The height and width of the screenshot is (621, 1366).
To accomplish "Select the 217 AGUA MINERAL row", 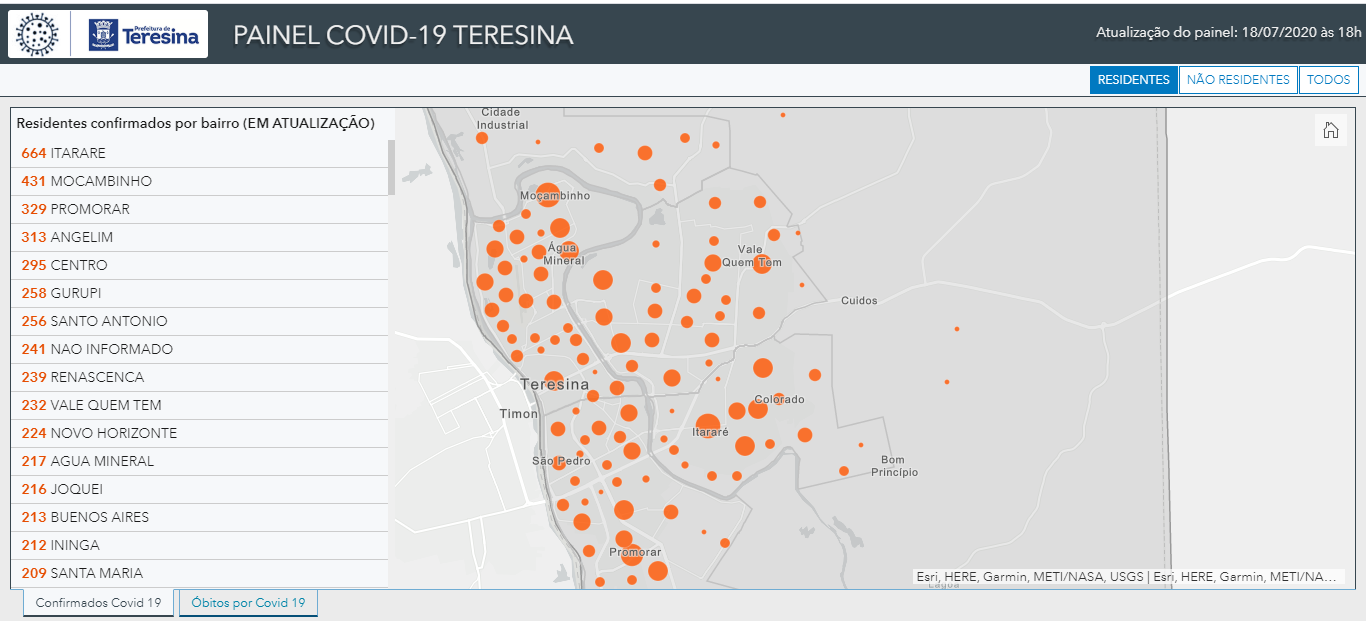I will pos(200,461).
